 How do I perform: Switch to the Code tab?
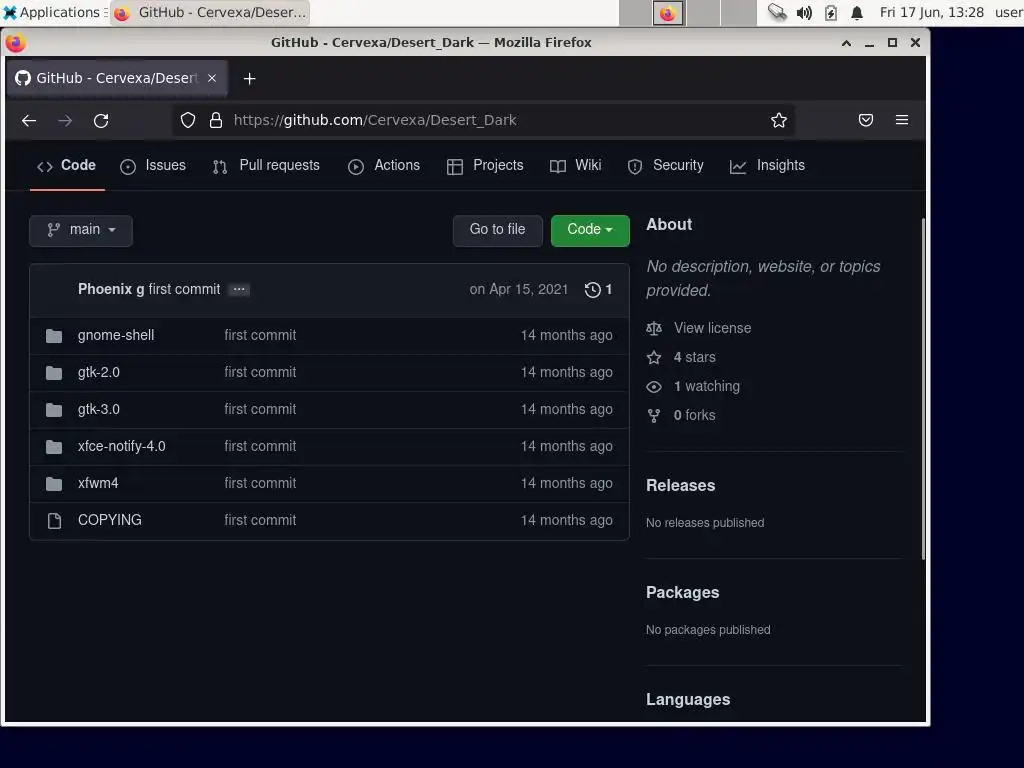(67, 166)
